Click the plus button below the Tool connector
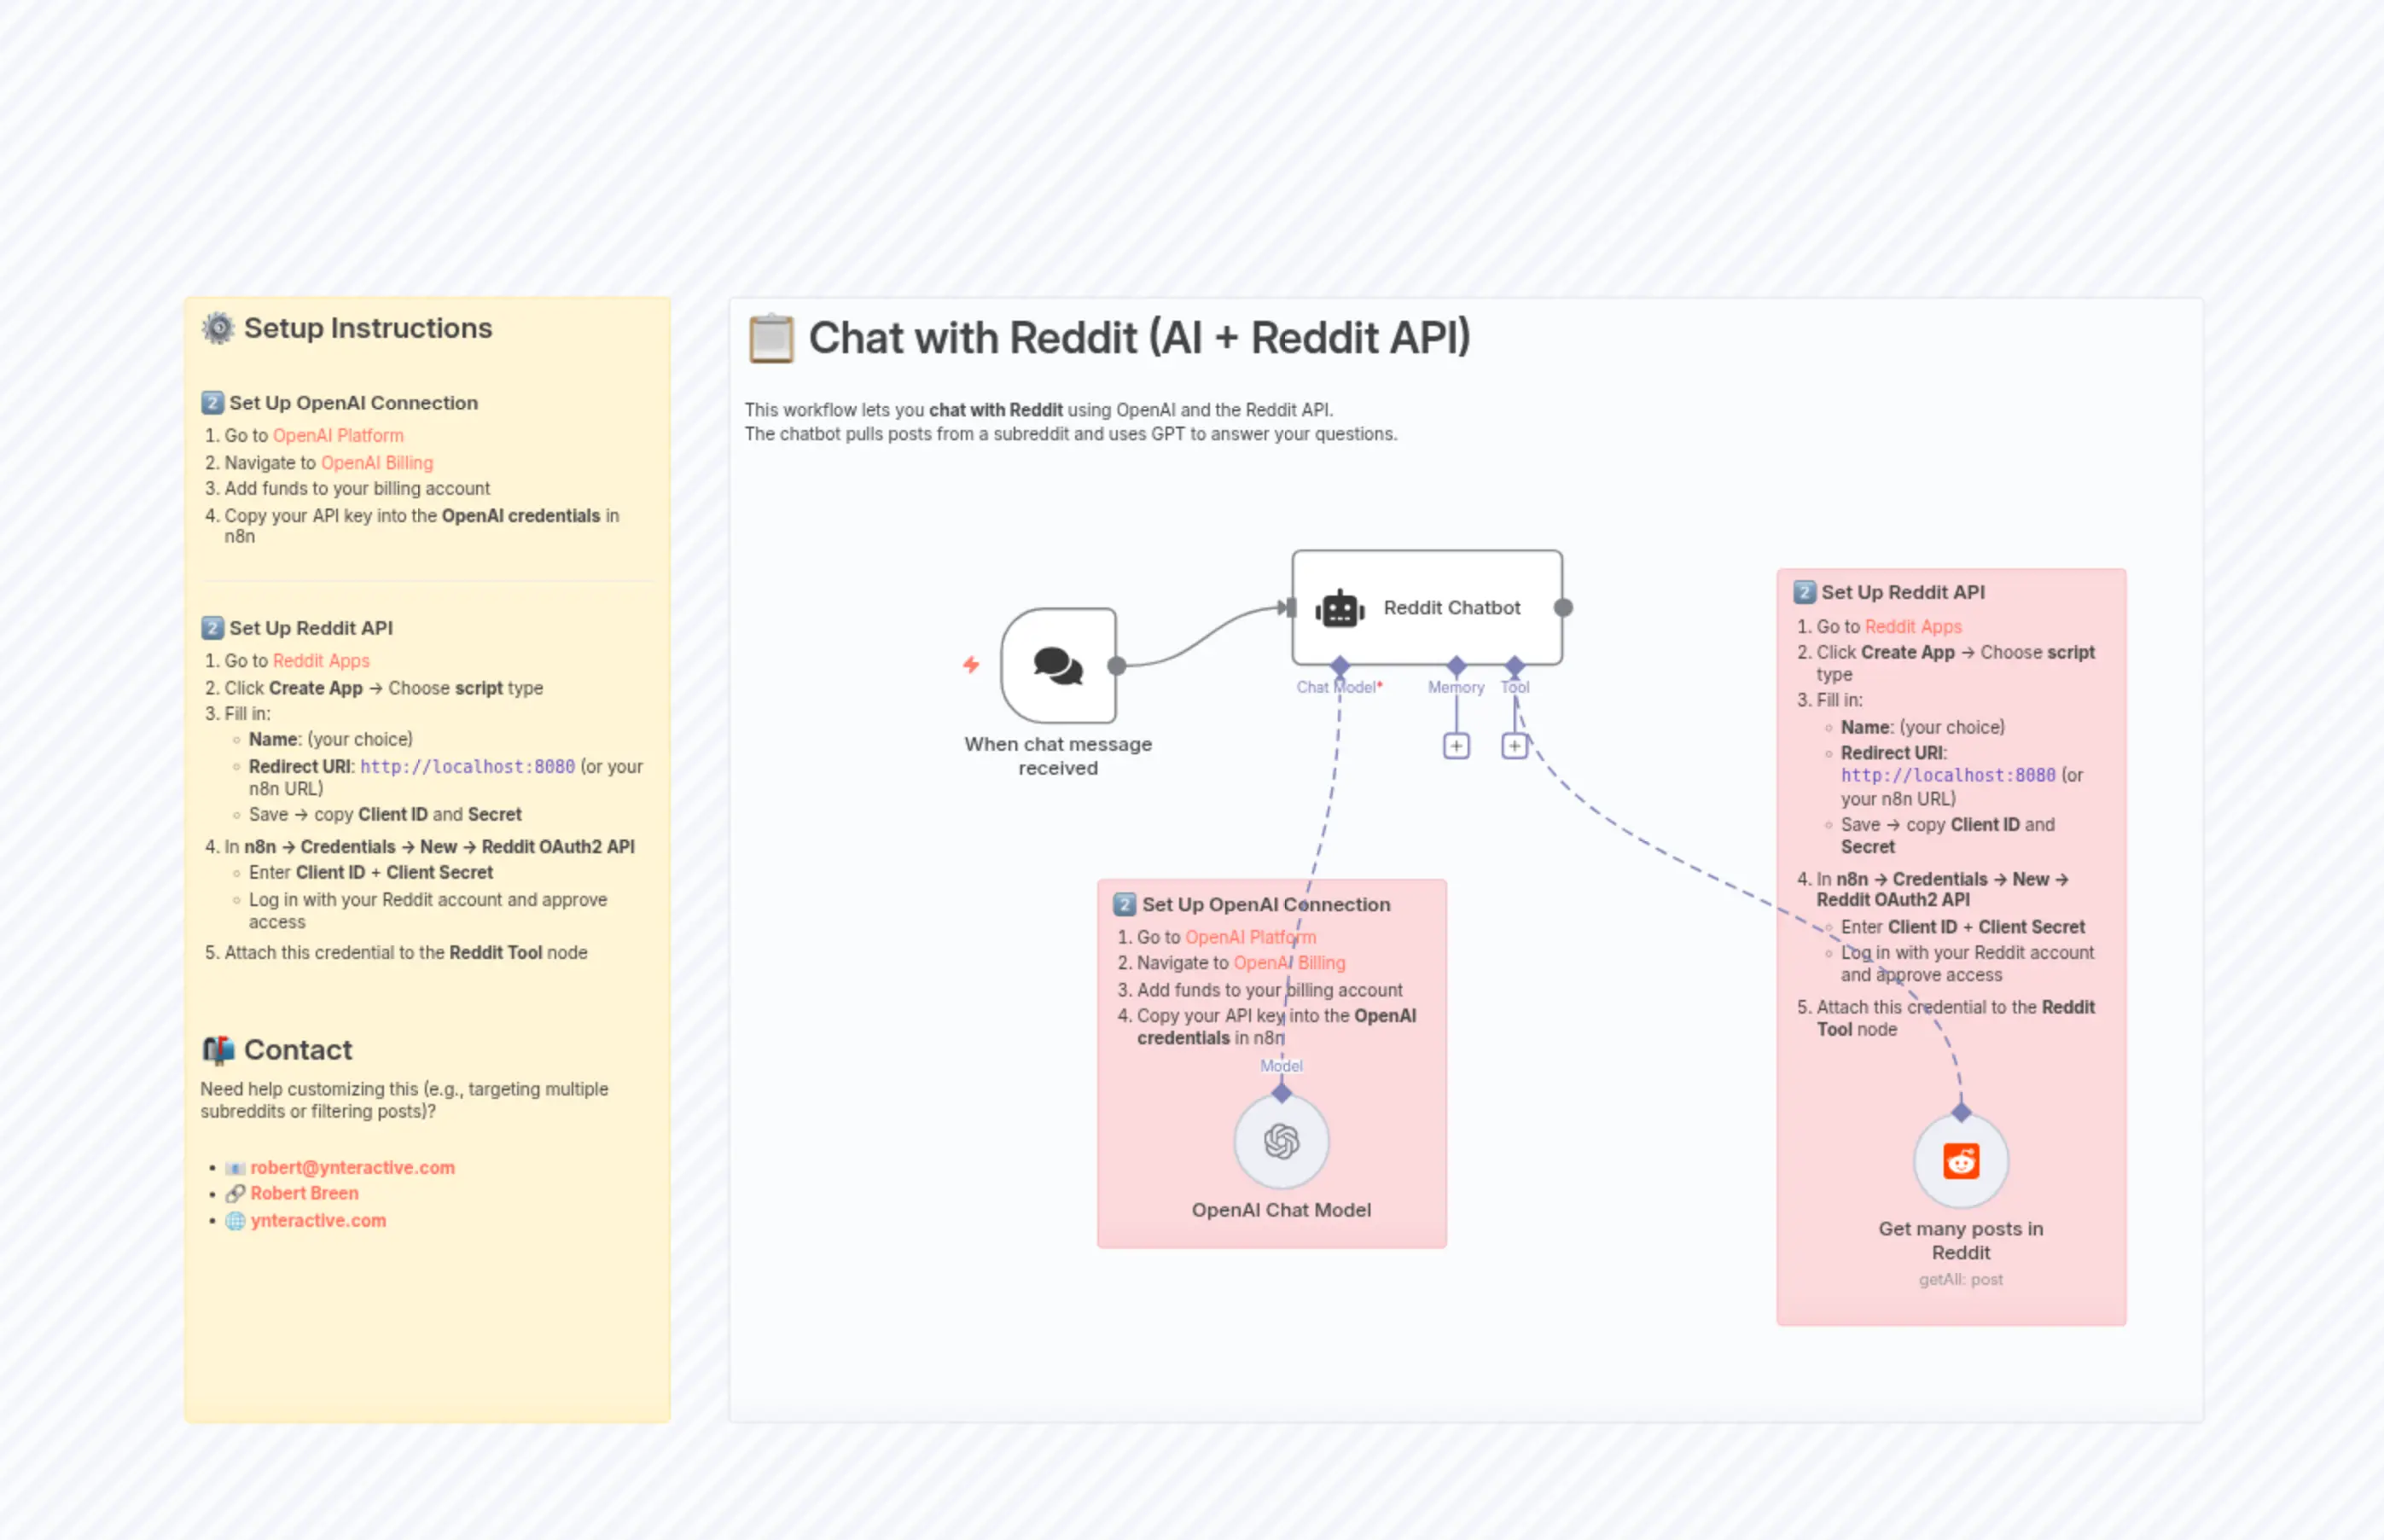Screen dimensions: 2384x1540 tap(1514, 745)
